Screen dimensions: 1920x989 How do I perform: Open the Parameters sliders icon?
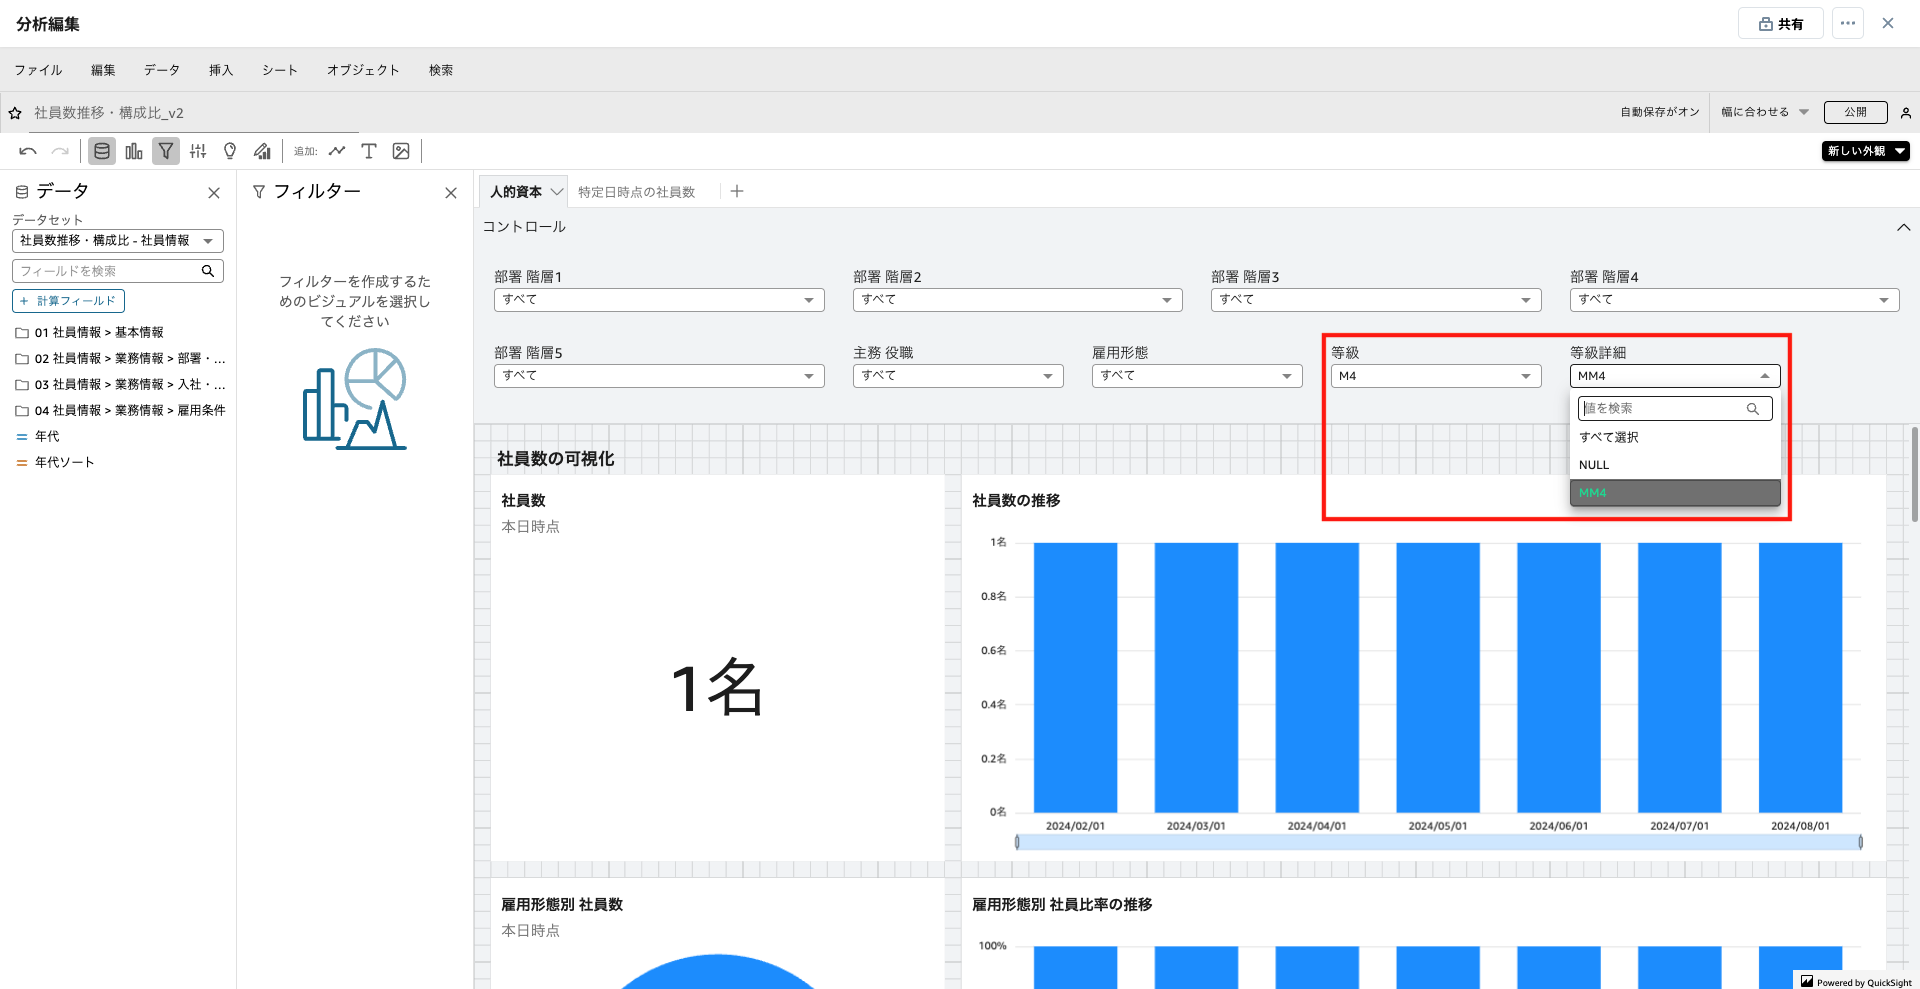tap(198, 151)
